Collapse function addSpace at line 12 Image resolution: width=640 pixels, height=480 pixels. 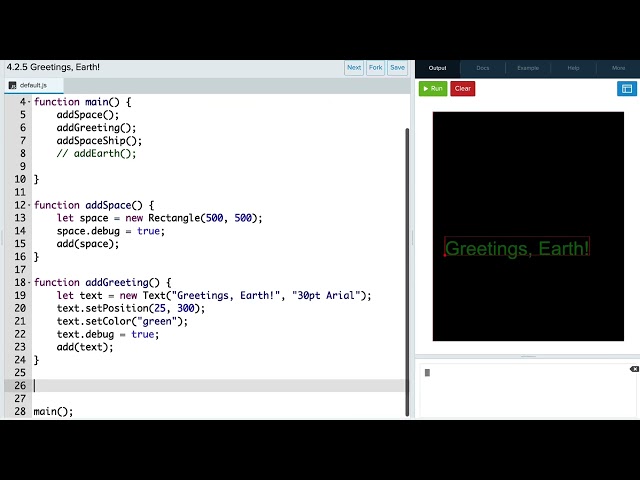[x=29, y=205]
